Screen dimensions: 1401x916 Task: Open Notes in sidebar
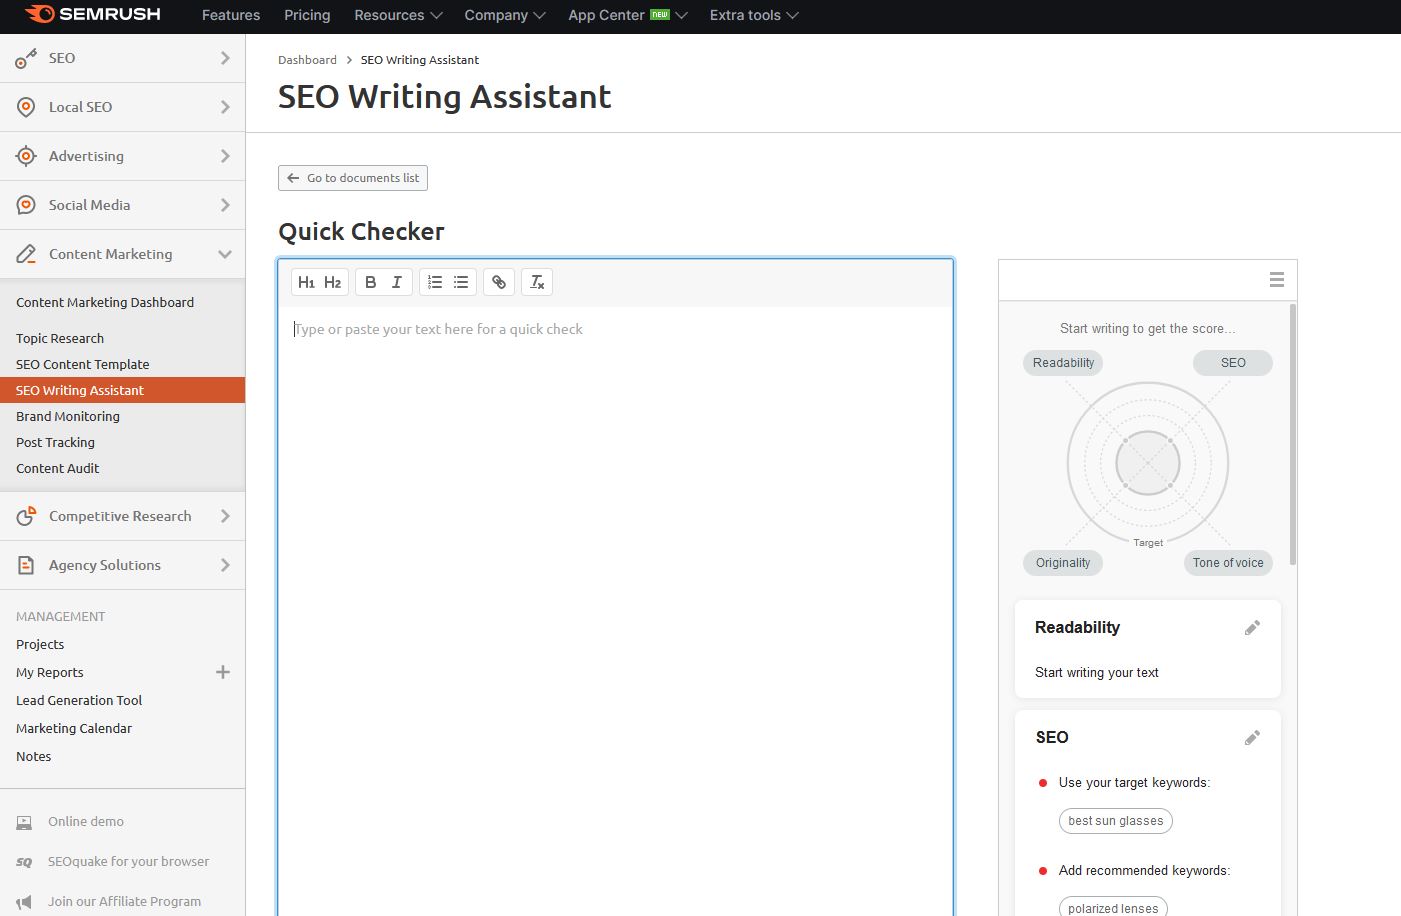[x=34, y=756]
